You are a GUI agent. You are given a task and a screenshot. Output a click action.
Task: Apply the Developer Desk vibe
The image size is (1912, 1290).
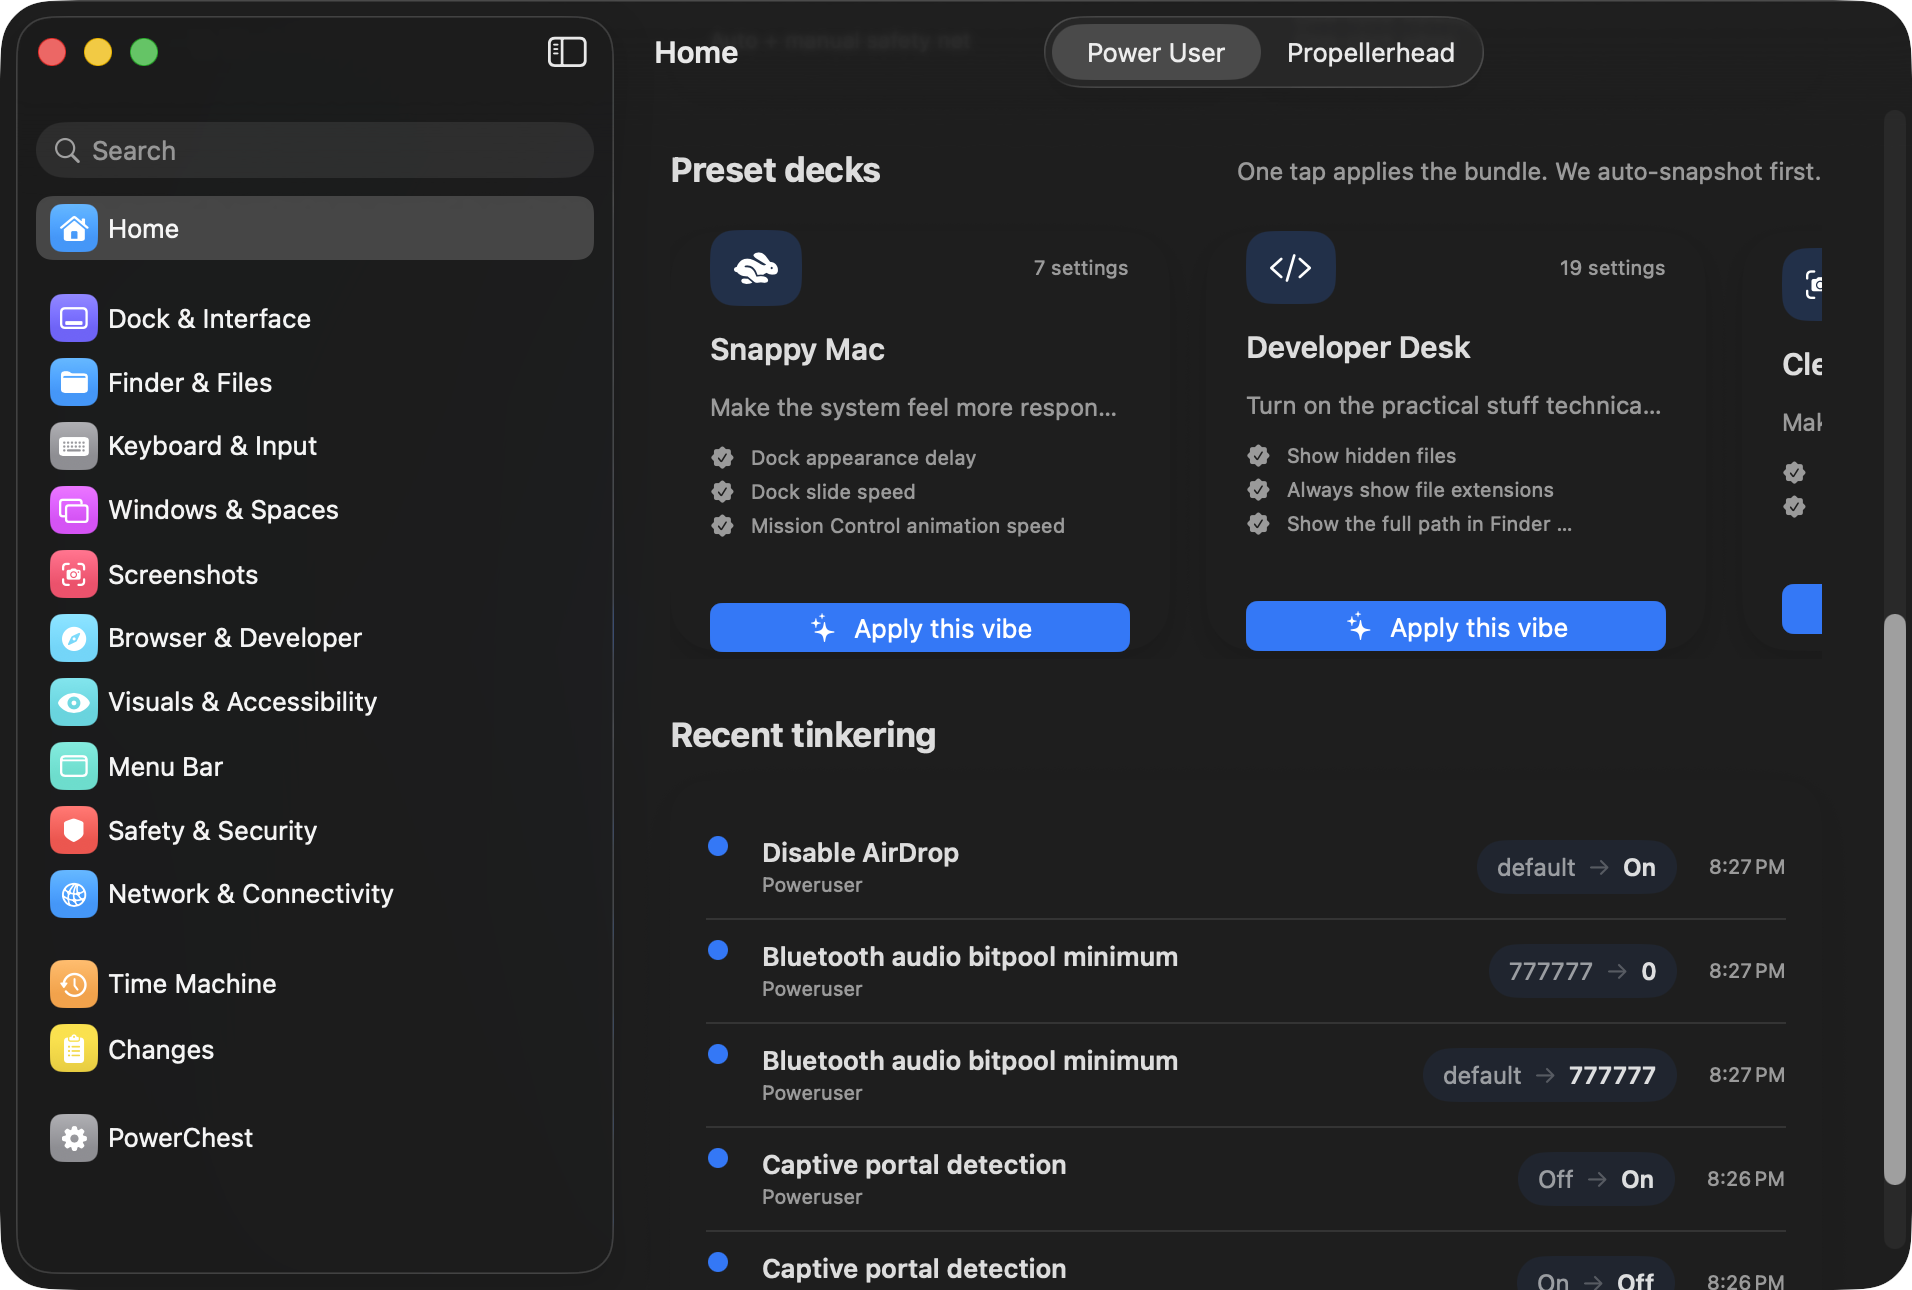[x=1455, y=626]
